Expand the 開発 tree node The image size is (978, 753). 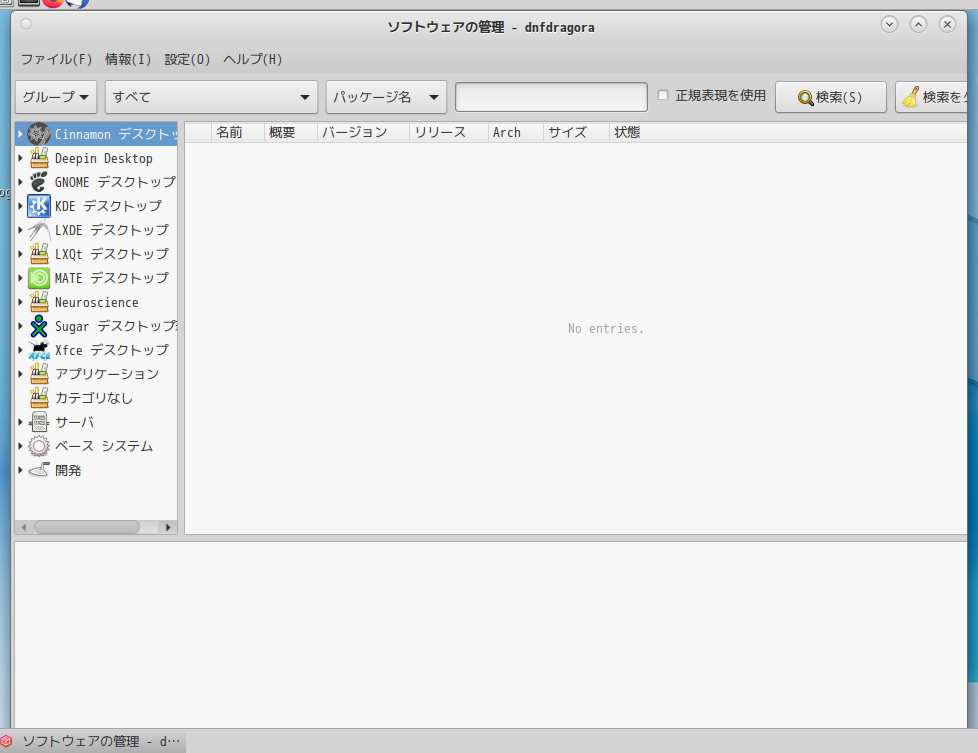[x=20, y=470]
